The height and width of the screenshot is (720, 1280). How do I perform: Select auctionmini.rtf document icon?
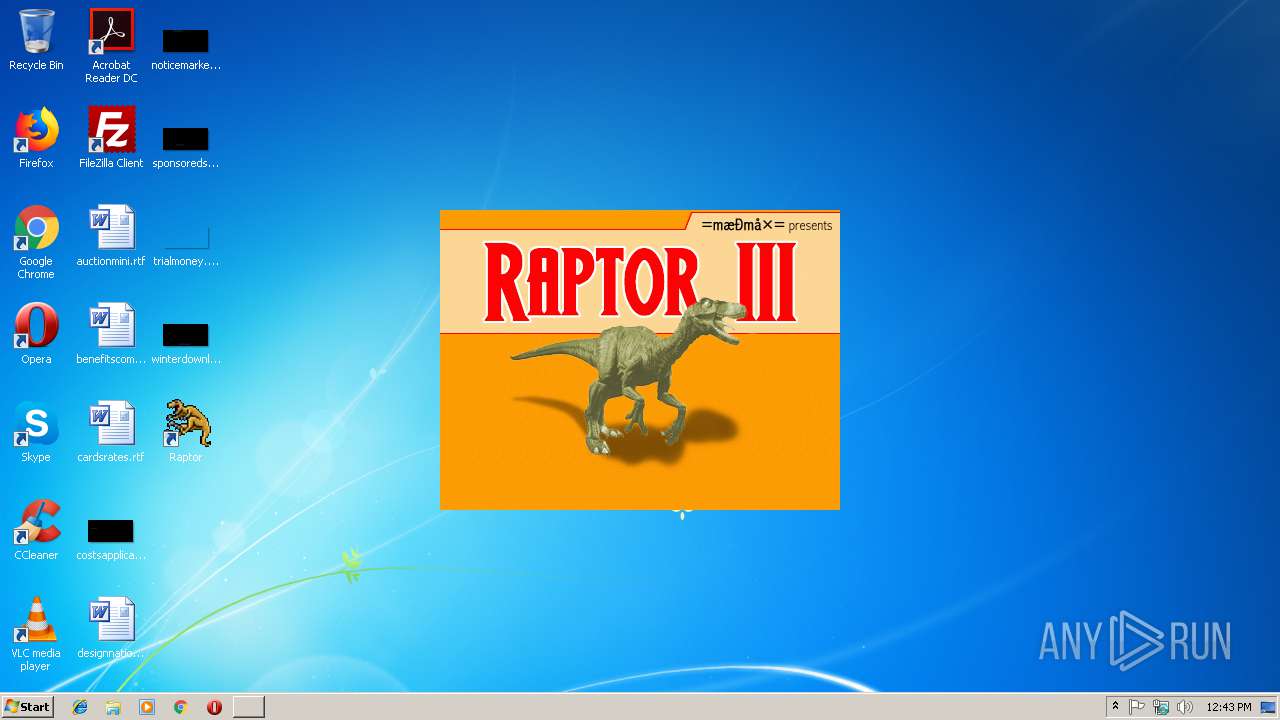pos(111,236)
